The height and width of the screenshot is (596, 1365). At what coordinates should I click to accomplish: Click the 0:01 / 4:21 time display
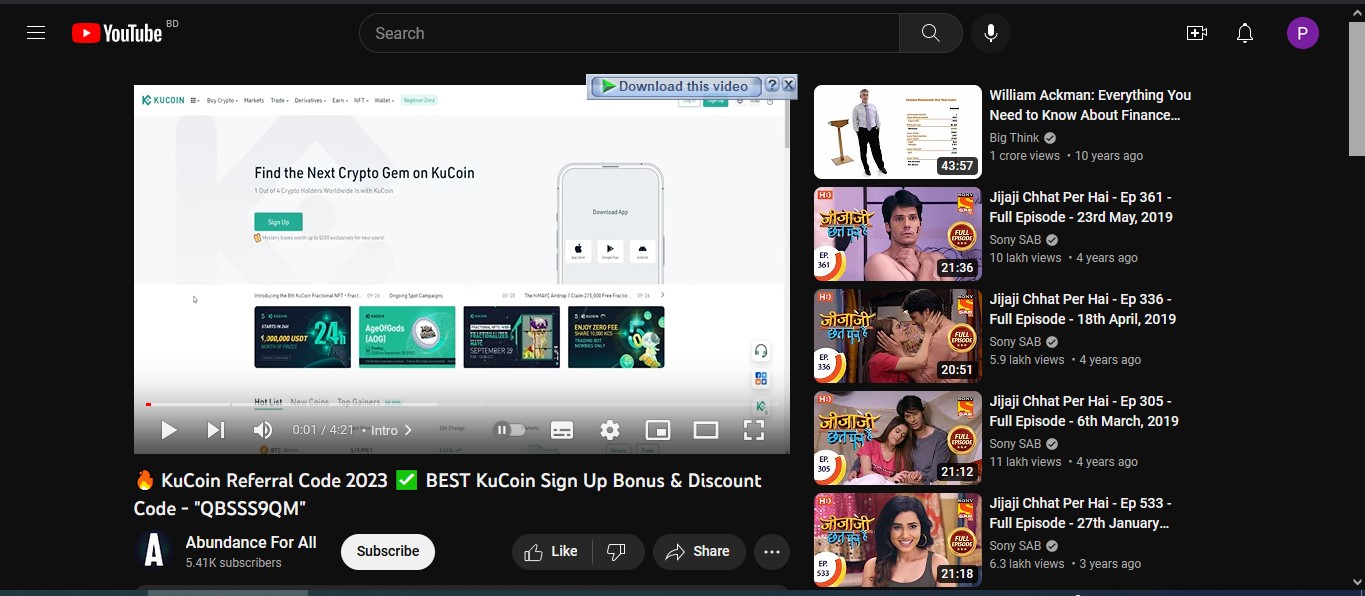[x=324, y=430]
